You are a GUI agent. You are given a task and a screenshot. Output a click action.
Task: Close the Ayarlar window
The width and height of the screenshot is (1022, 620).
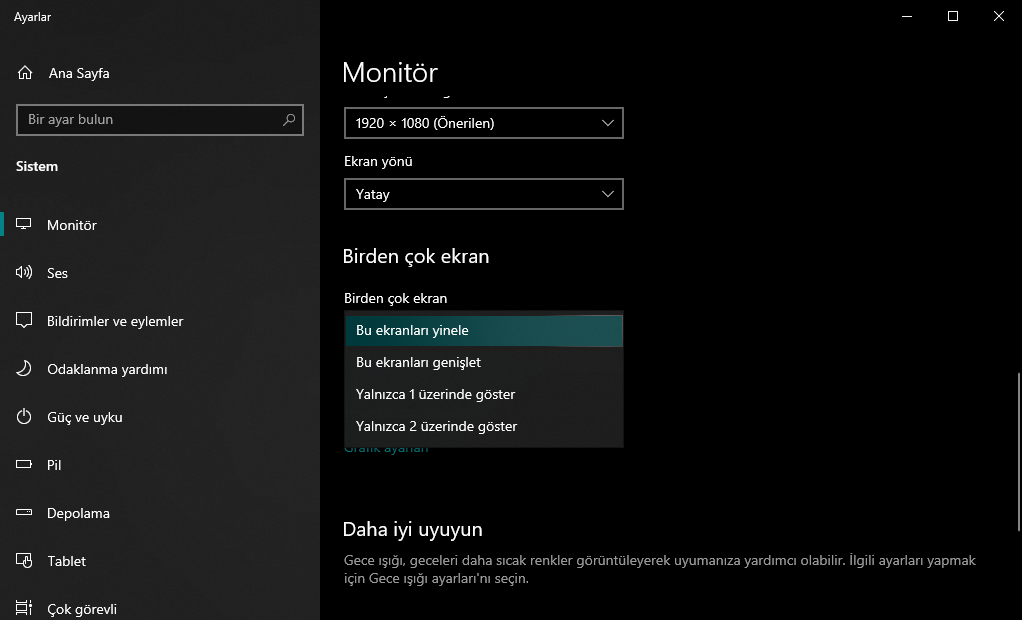click(999, 16)
